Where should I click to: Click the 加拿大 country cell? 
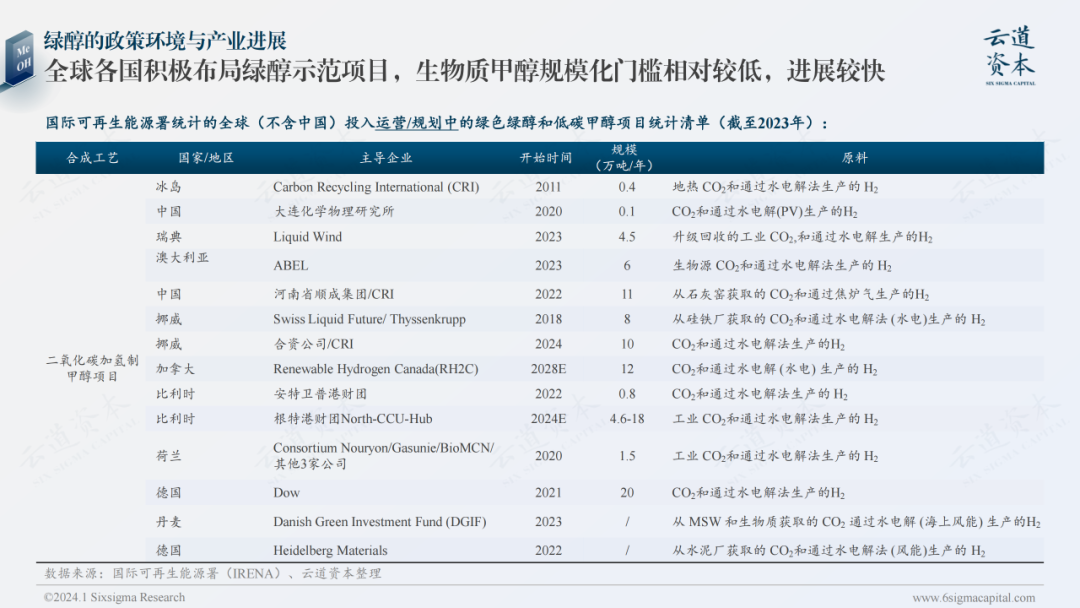pos(175,369)
